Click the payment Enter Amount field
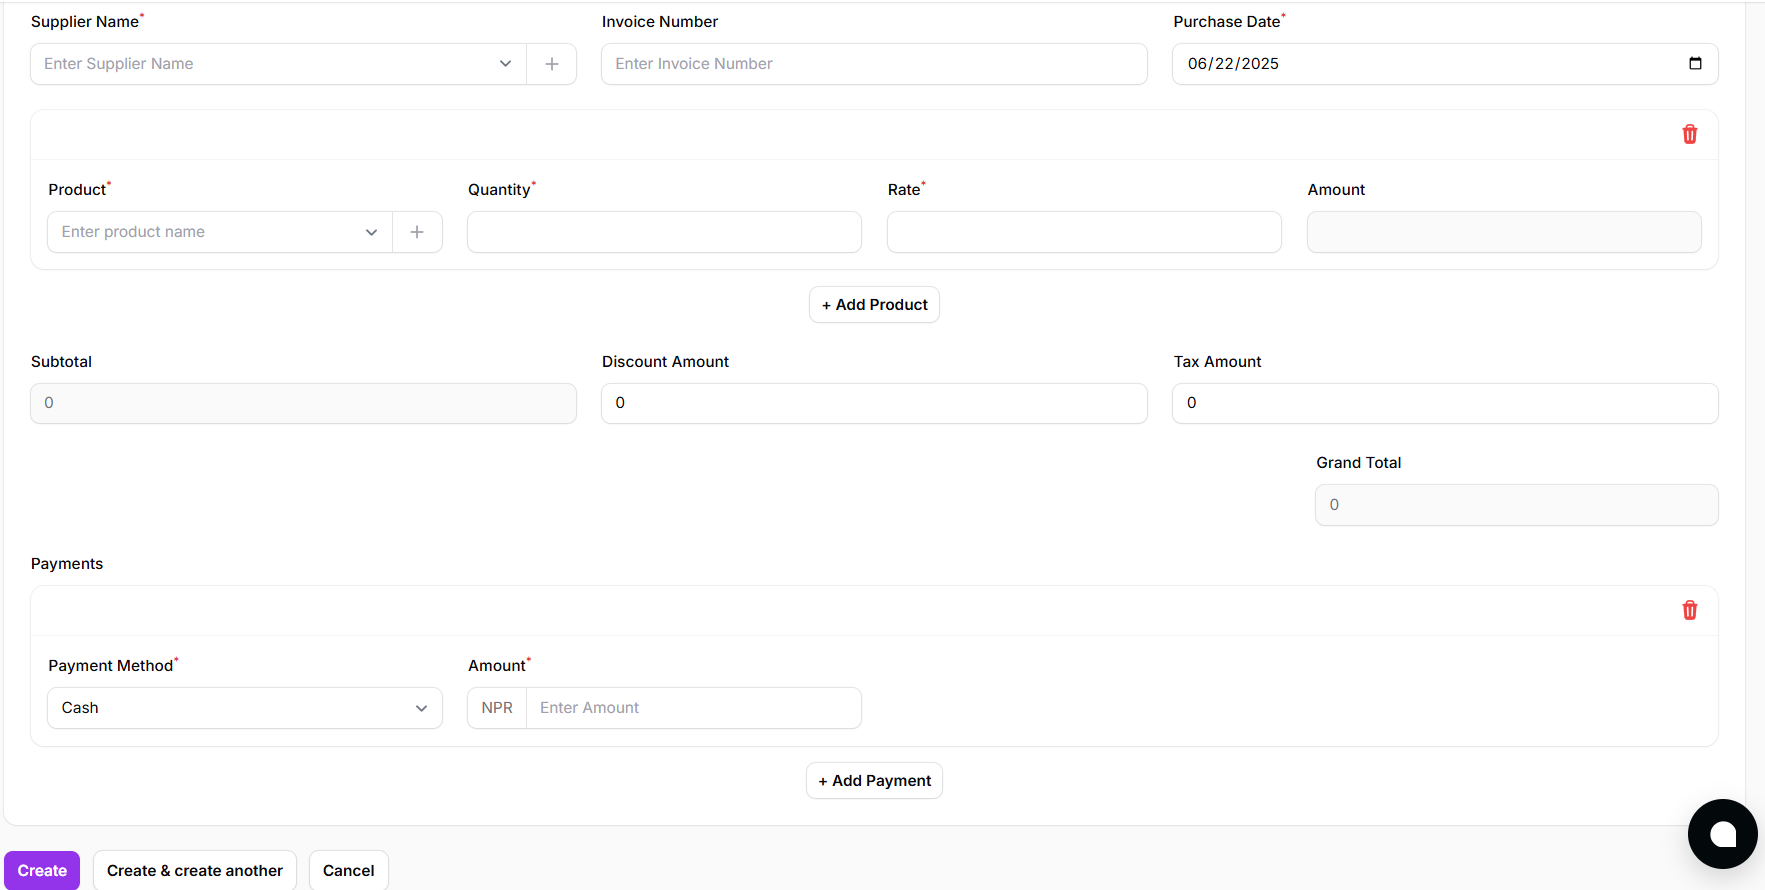This screenshot has width=1765, height=890. (x=693, y=708)
